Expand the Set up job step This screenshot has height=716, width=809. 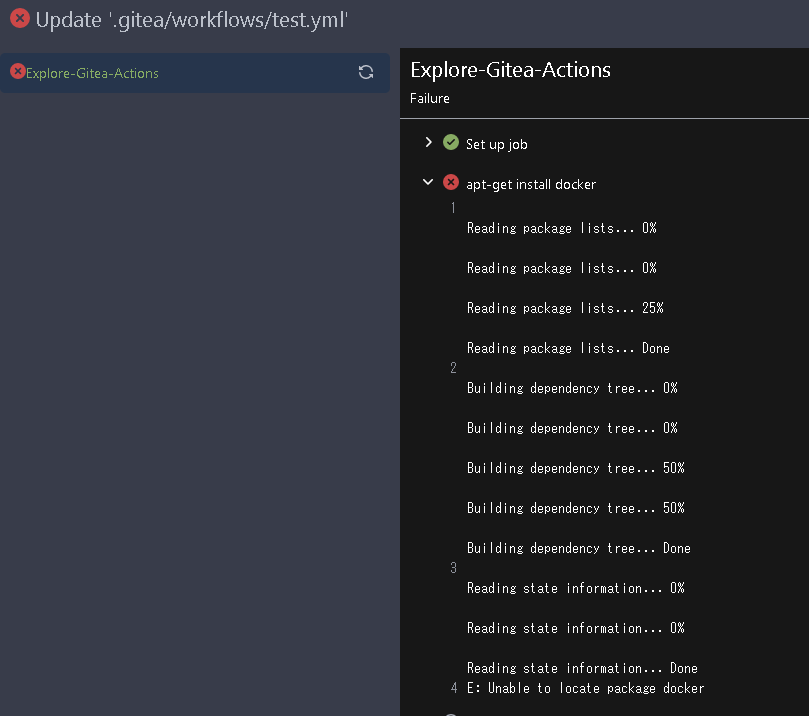pos(428,142)
